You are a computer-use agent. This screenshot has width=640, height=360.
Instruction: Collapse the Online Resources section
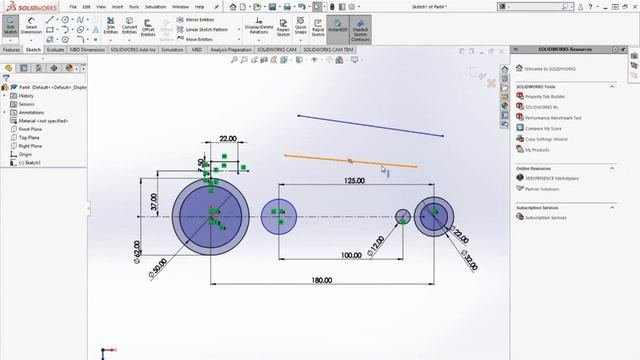[x=612, y=168]
